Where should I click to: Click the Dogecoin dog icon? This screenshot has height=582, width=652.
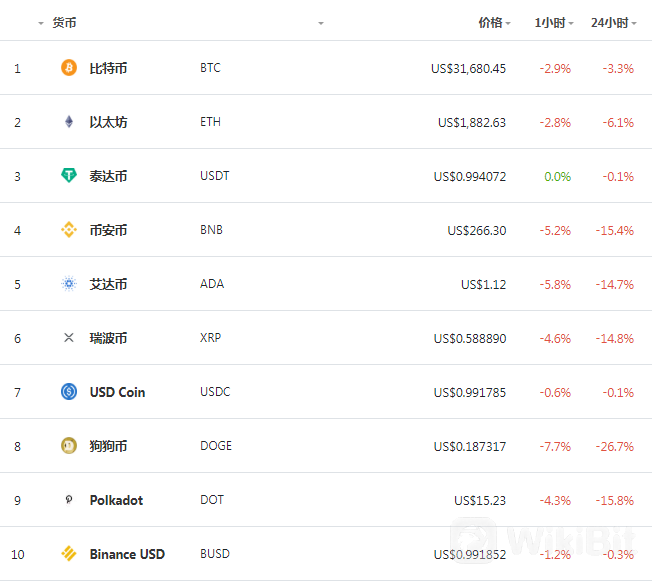69,446
